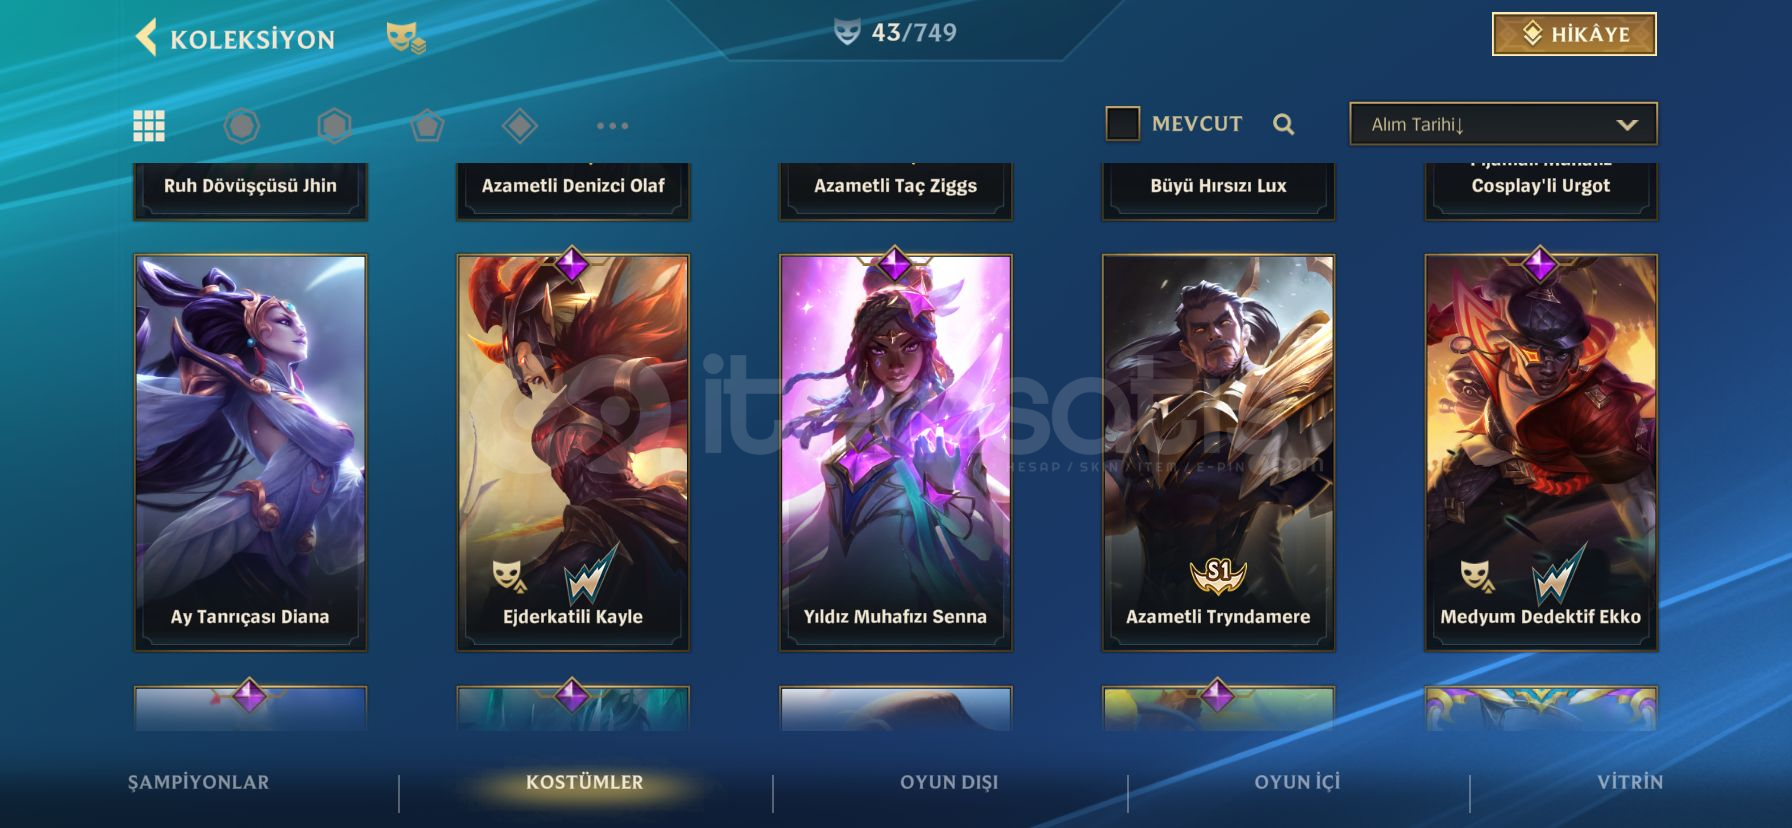This screenshot has height=828, width=1792.
Task: Select the hexagon rarity filter icon
Action: [x=334, y=125]
